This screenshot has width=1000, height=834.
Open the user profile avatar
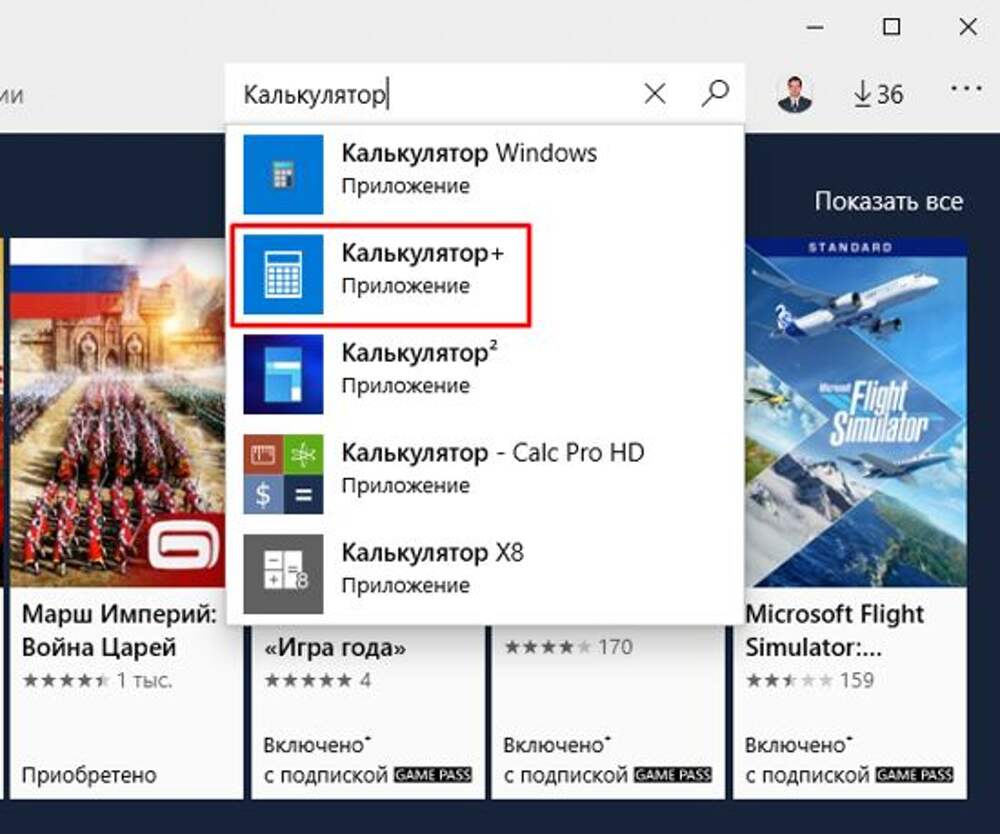click(x=795, y=94)
